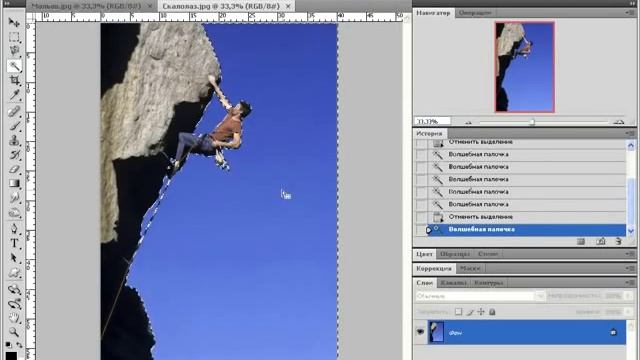Open the Слои panel menu
The width and height of the screenshot is (640, 360).
(x=630, y=282)
